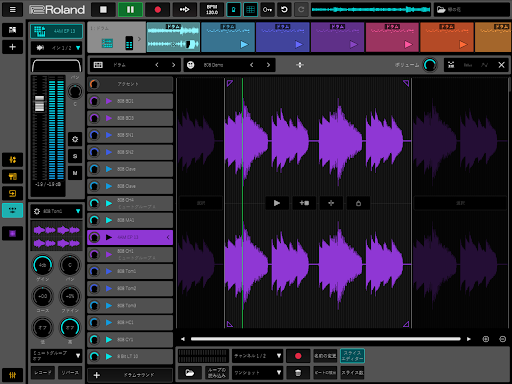
Task: Open the mixer icon in left sidebar
Action: [12, 375]
